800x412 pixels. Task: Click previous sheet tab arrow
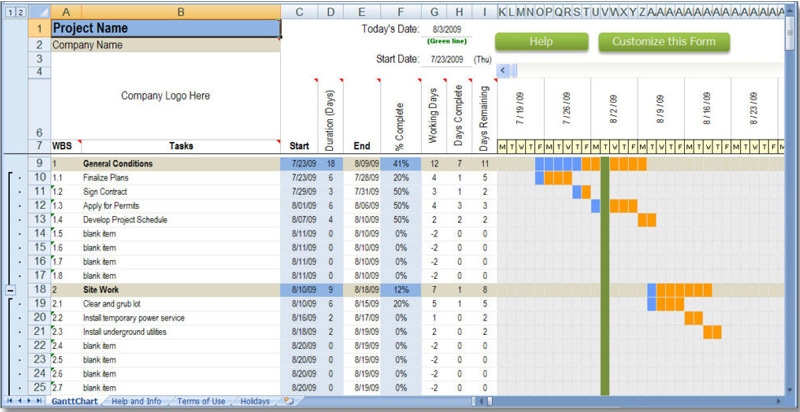coord(19,401)
